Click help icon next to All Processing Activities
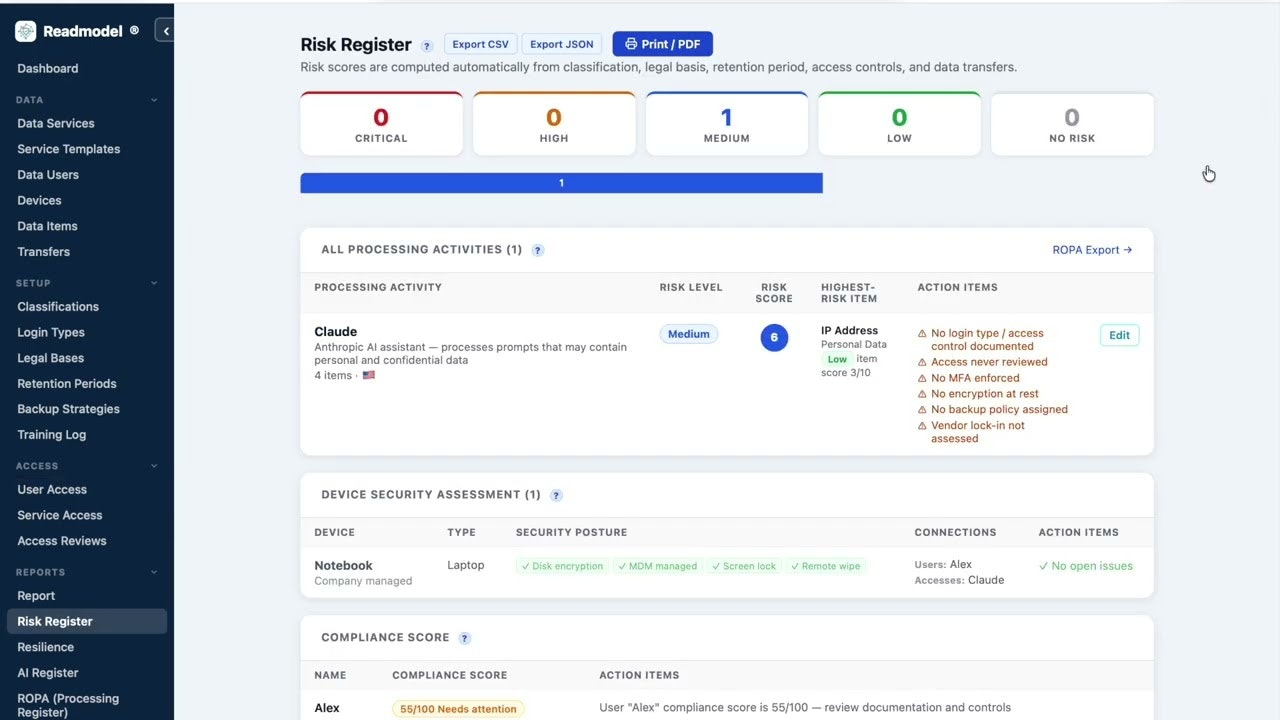The width and height of the screenshot is (1280, 720). click(x=538, y=250)
